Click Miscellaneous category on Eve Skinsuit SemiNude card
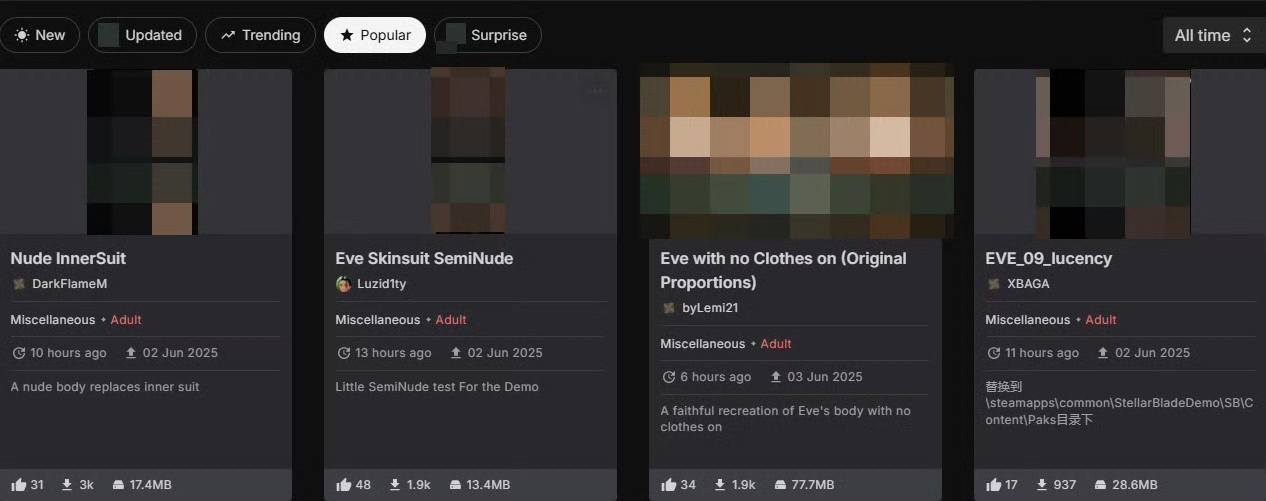 point(378,320)
